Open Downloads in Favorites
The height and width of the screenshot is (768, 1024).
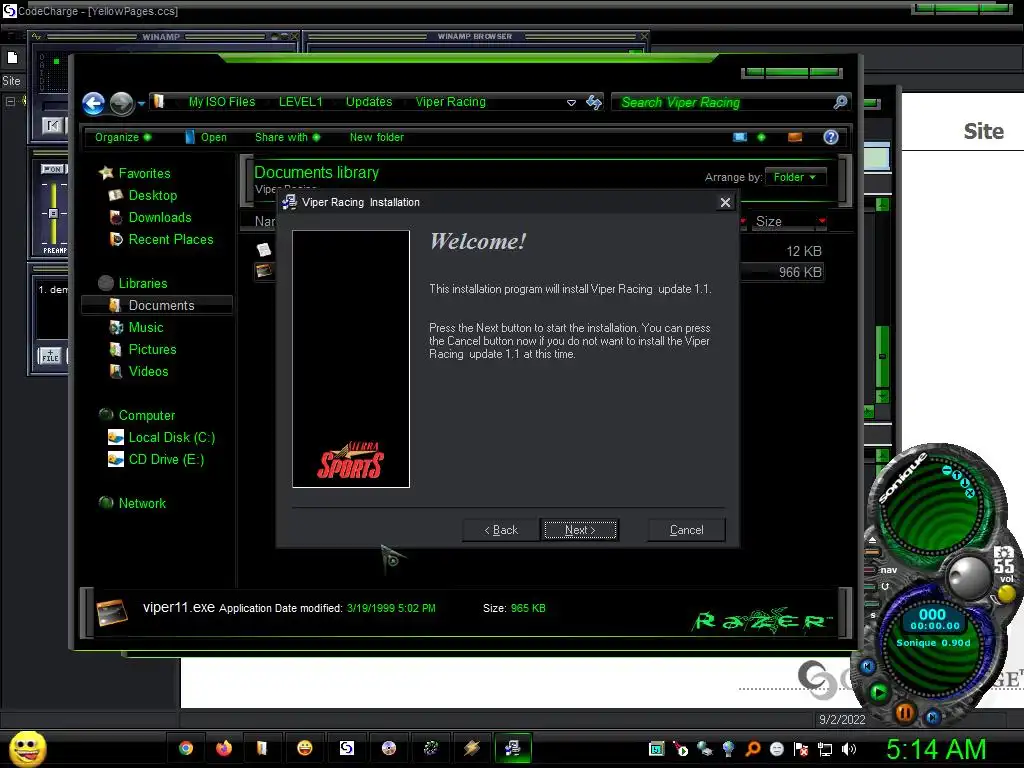[x=159, y=217]
